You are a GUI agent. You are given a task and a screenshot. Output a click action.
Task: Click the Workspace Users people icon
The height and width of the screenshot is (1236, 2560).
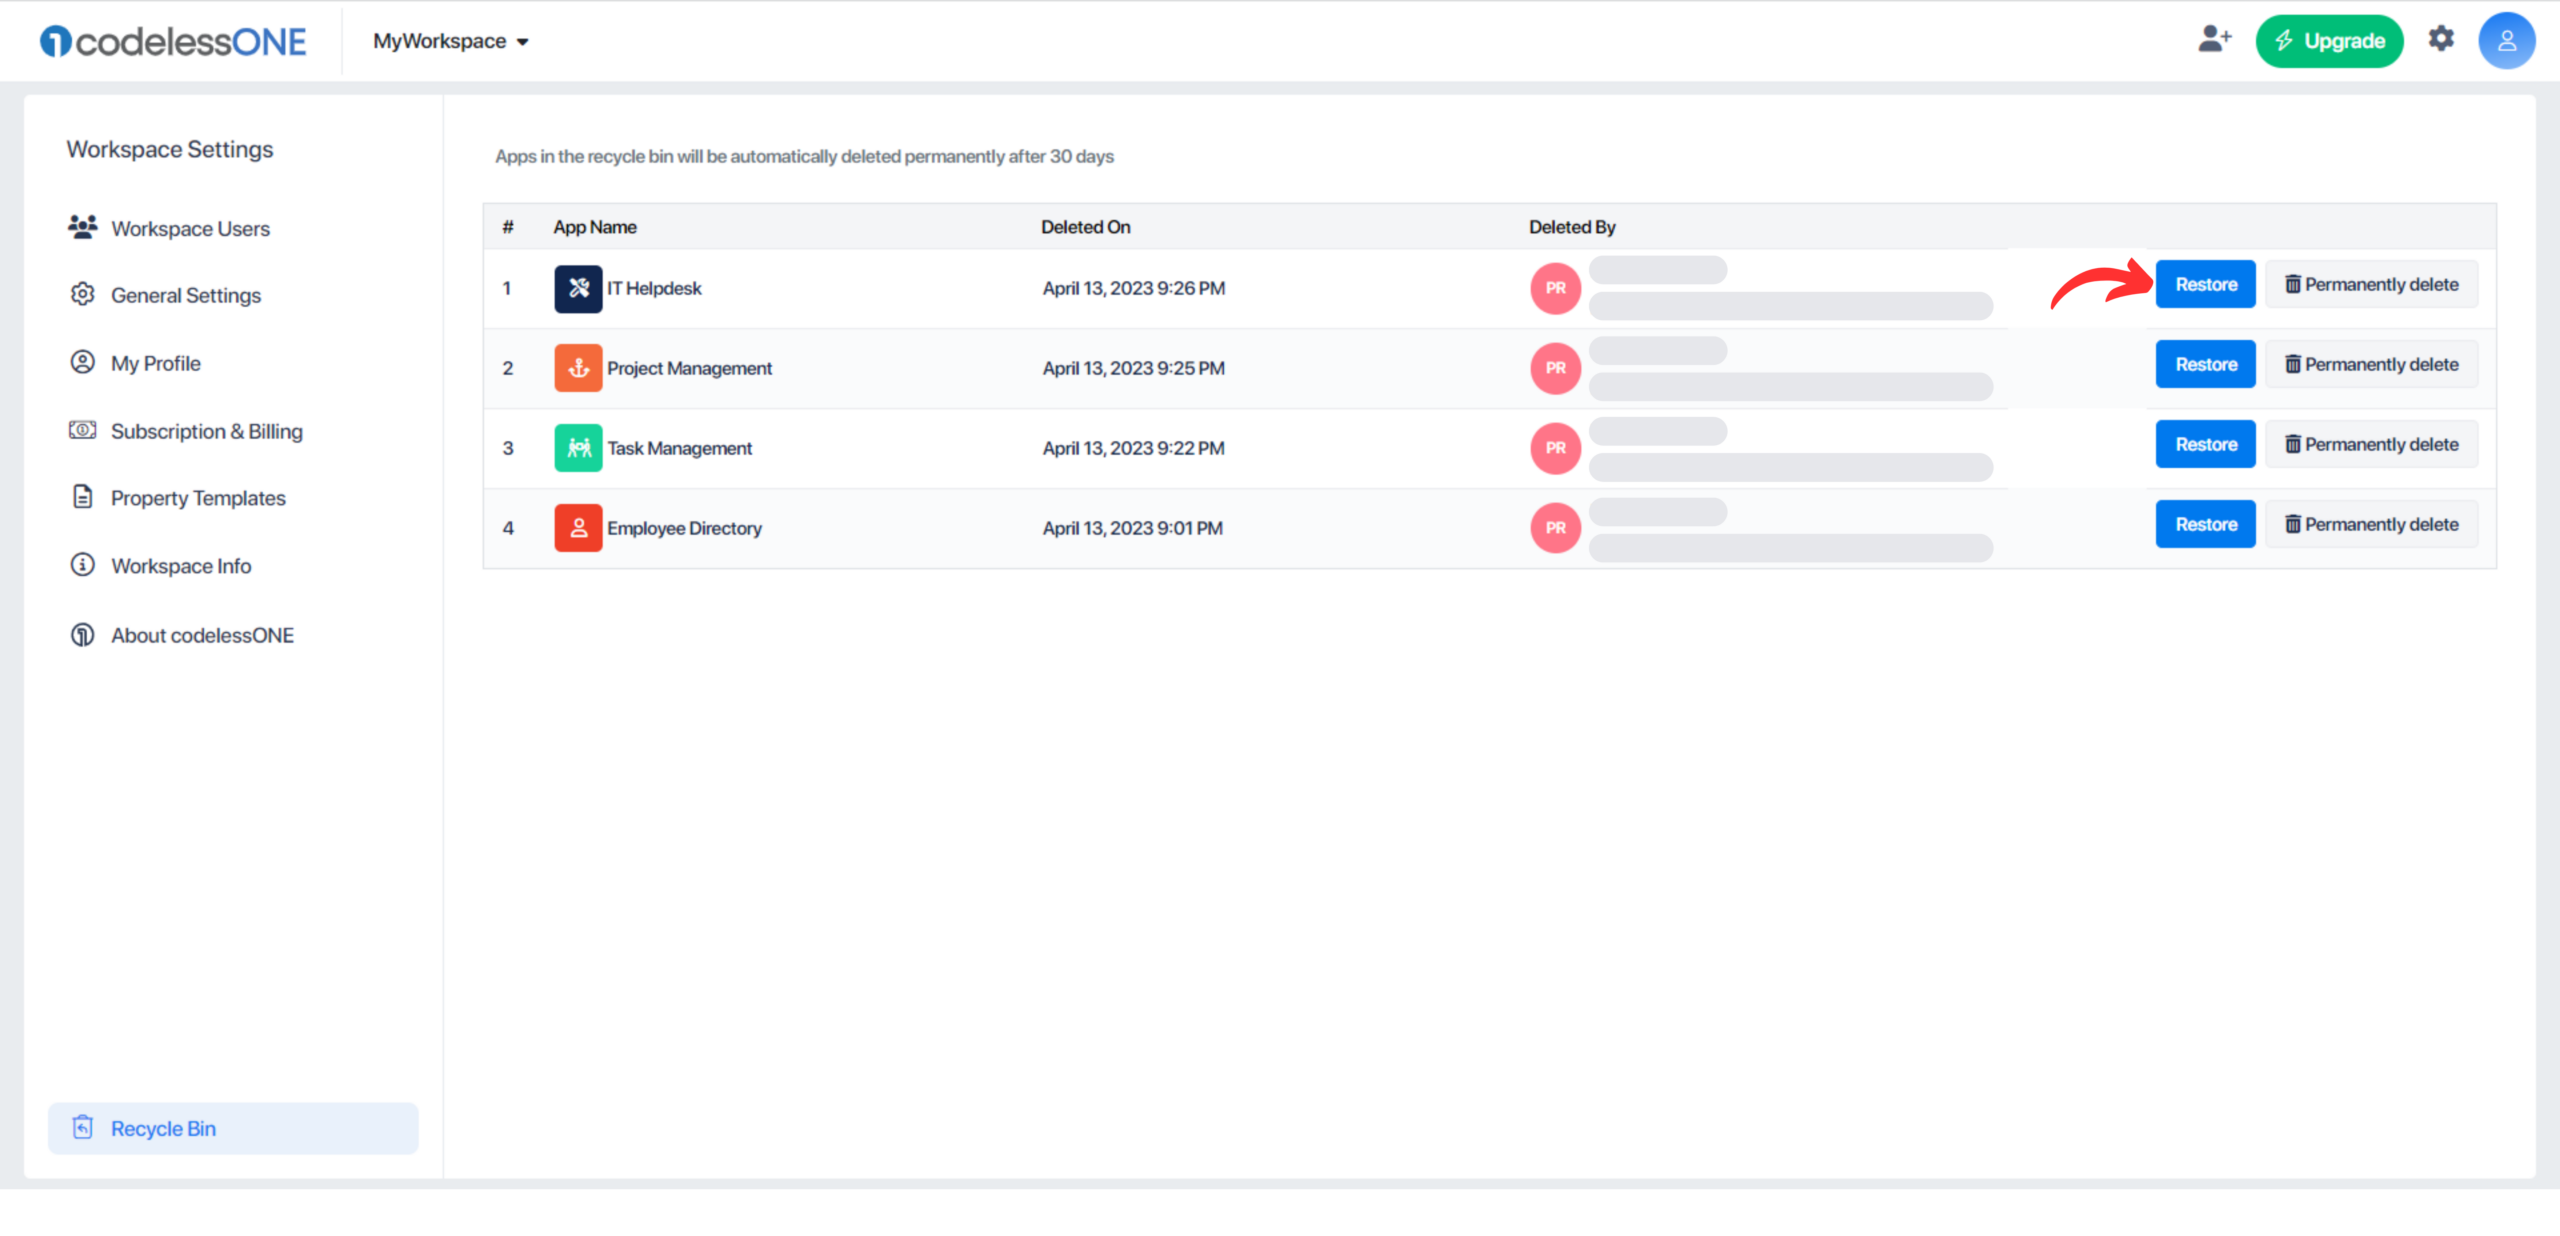[x=83, y=227]
